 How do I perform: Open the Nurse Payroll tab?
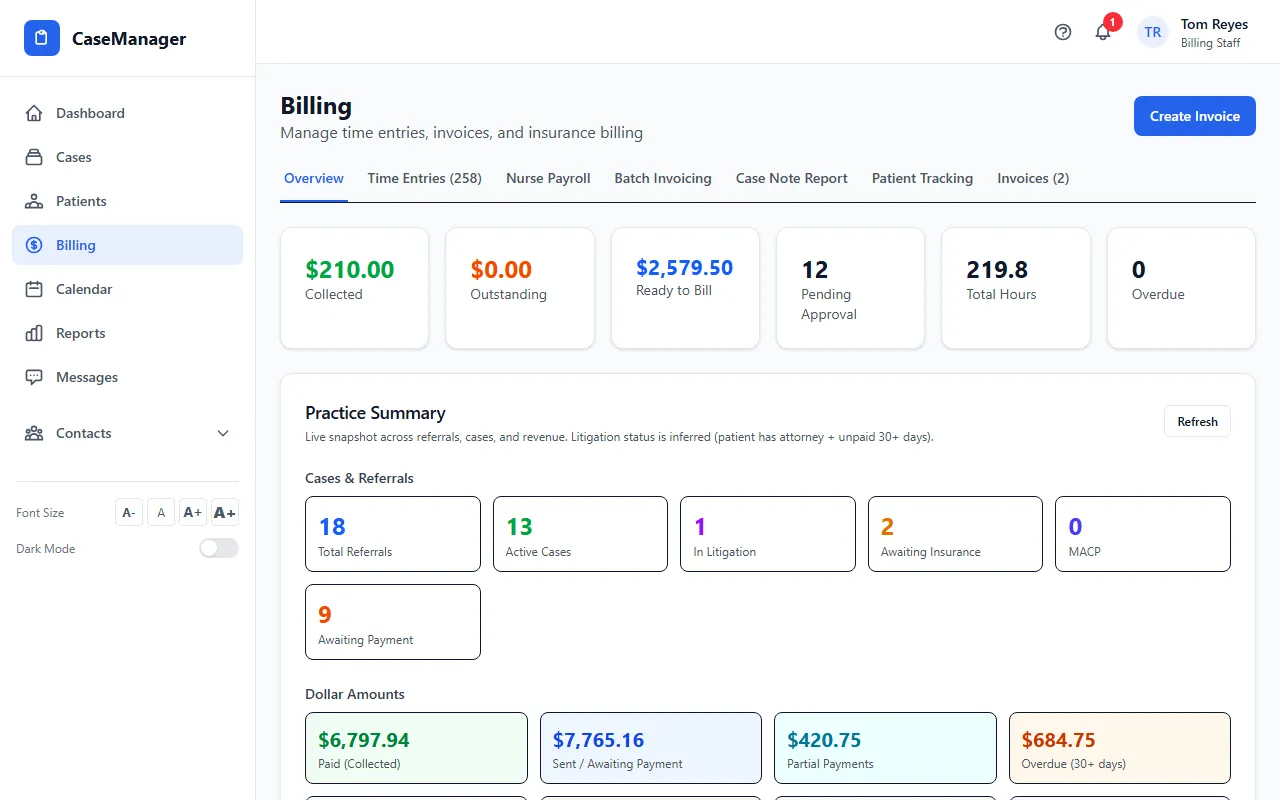click(x=548, y=179)
